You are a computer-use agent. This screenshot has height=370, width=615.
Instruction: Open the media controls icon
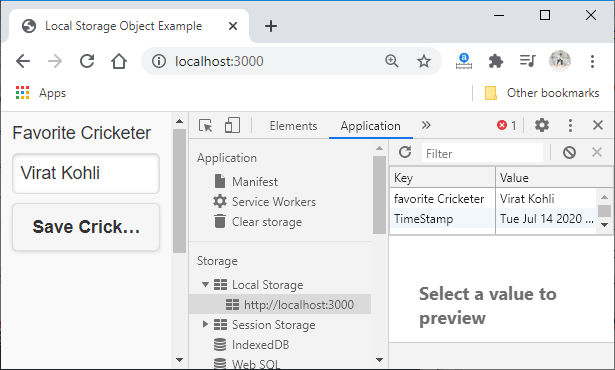[528, 61]
